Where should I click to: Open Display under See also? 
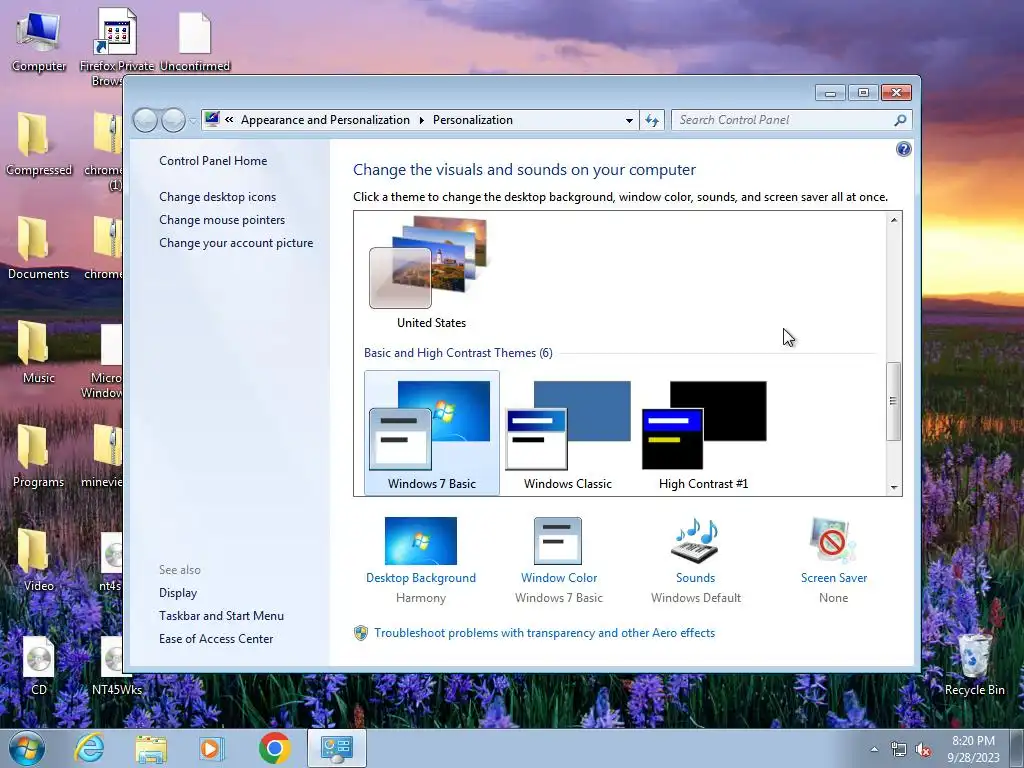pyautogui.click(x=178, y=592)
